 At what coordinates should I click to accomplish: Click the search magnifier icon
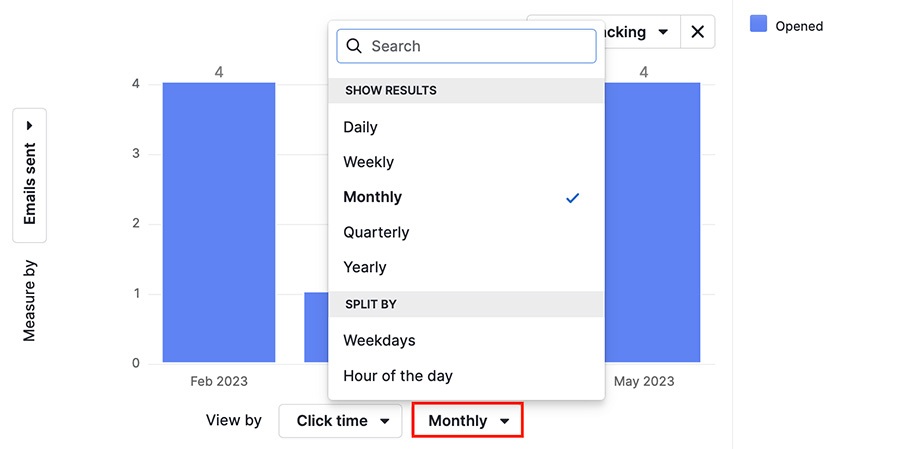(353, 46)
